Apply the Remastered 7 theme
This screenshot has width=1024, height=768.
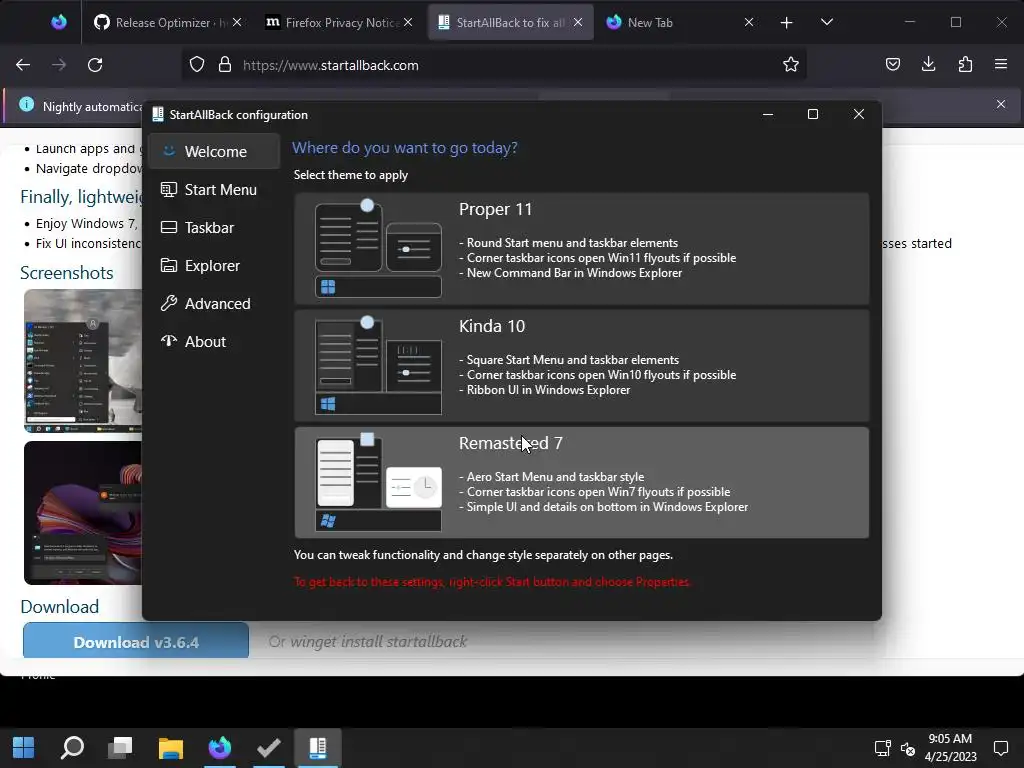pos(581,483)
